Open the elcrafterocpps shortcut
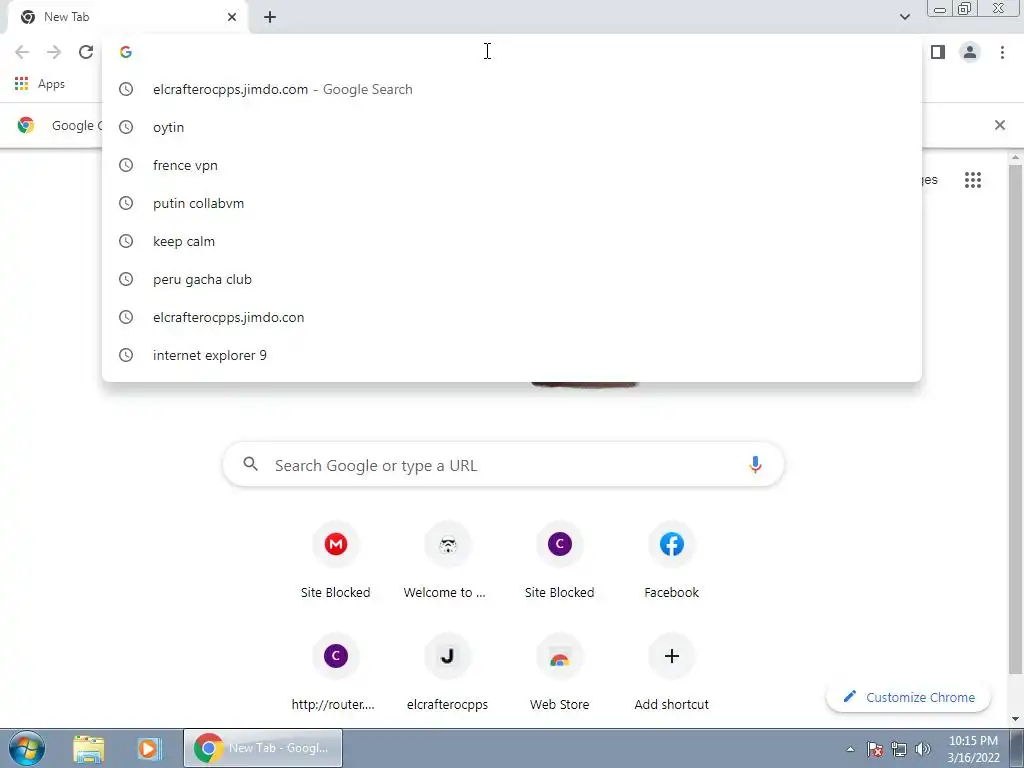 click(x=447, y=673)
